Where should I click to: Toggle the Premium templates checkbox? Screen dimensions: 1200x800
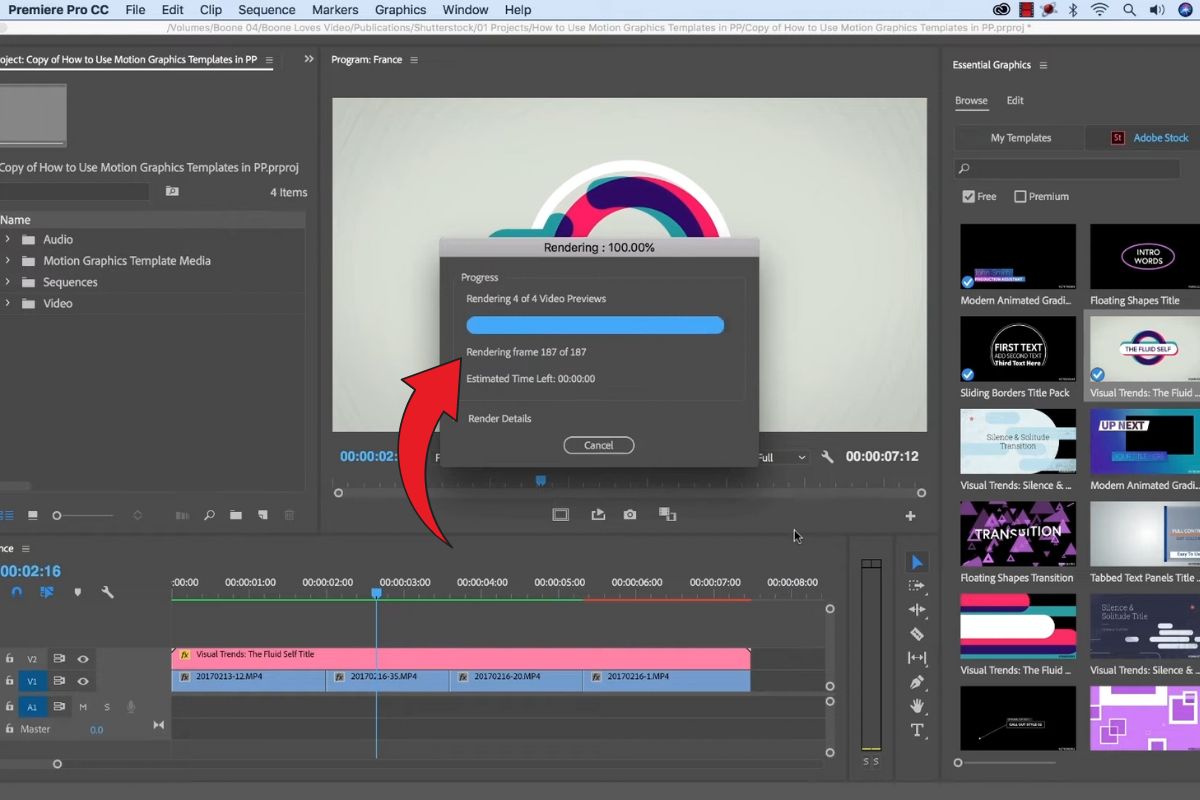click(1020, 196)
